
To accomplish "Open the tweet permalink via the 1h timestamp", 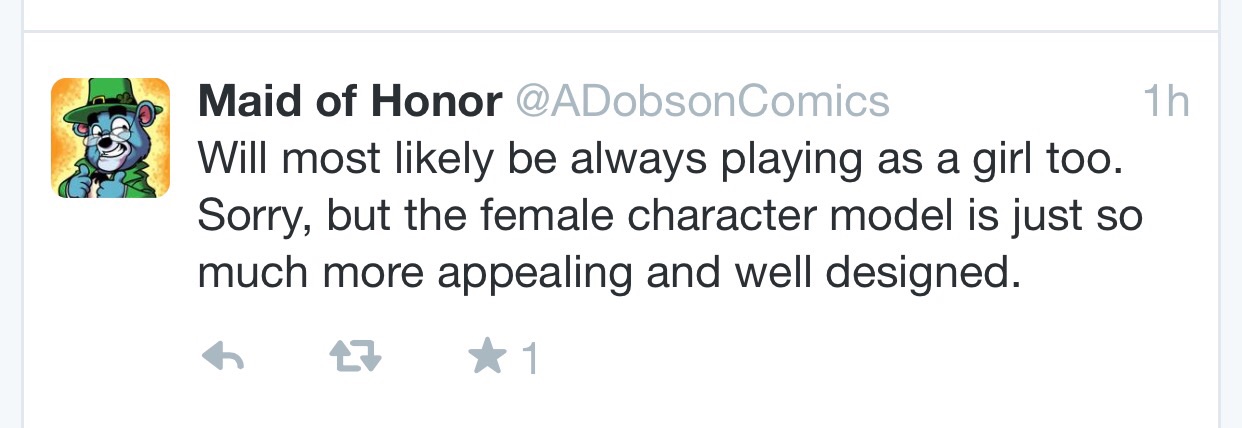I will pos(1165,101).
